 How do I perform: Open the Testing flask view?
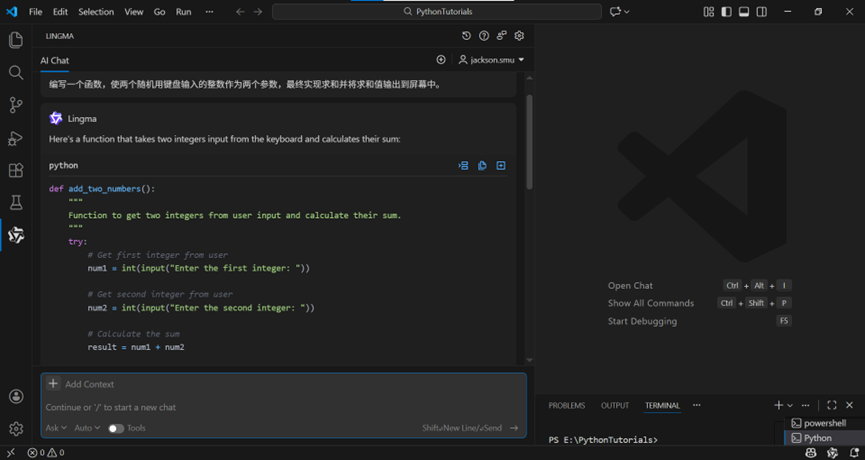click(16, 203)
